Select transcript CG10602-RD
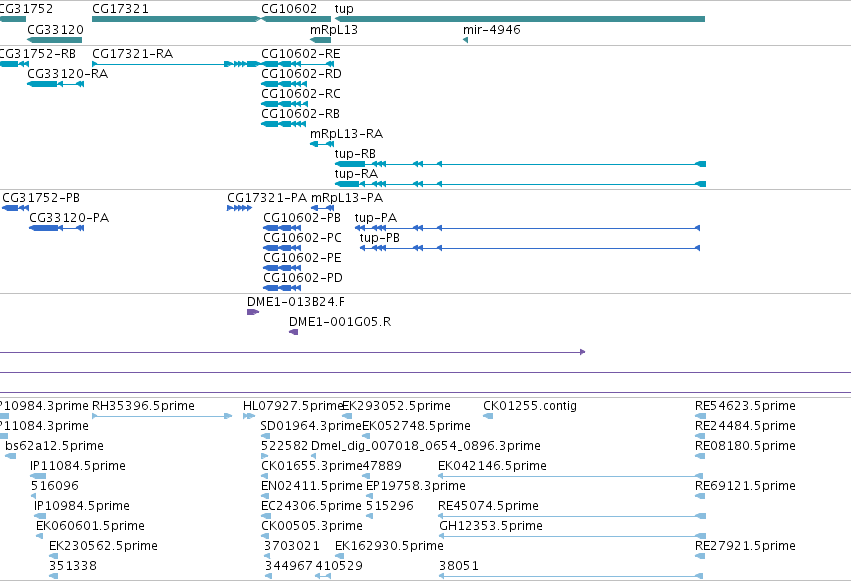The width and height of the screenshot is (851, 581). (284, 84)
